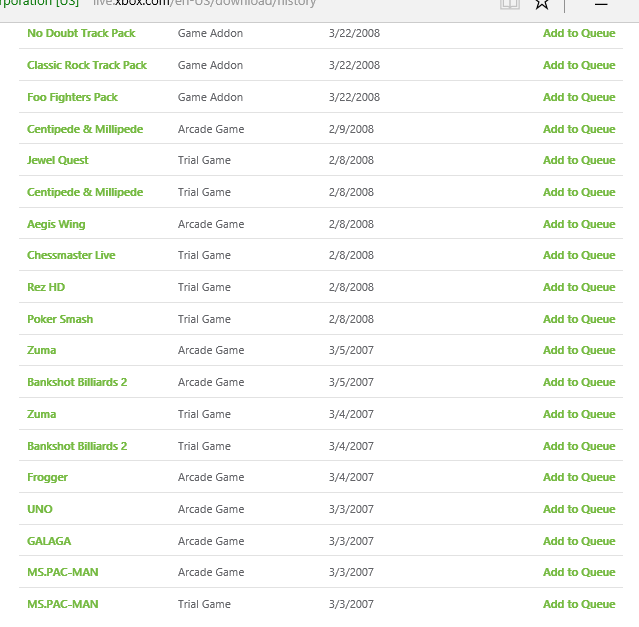This screenshot has width=639, height=627.
Task: Click 3/5/2007 date in Zuma Arcade row
Action: 351,350
